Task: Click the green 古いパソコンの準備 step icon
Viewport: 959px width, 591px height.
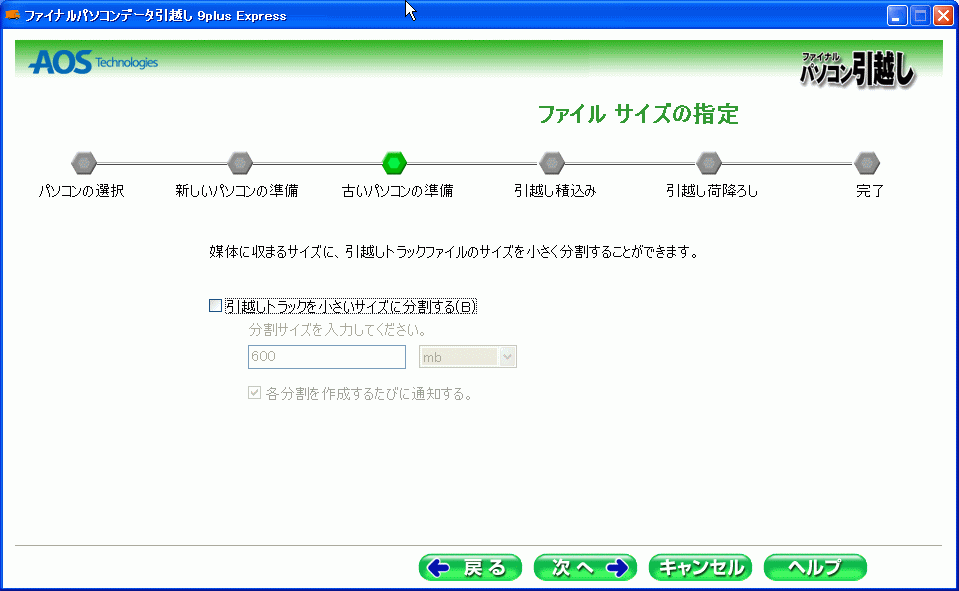Action: 395,162
